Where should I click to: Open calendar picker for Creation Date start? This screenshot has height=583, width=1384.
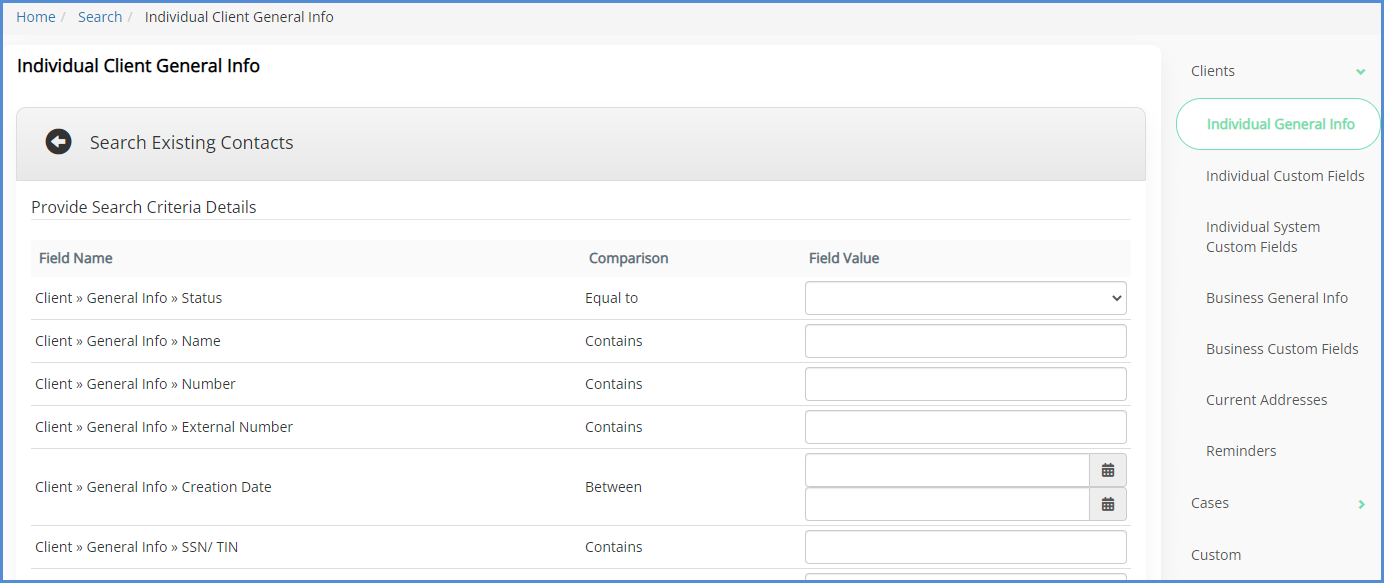1107,470
